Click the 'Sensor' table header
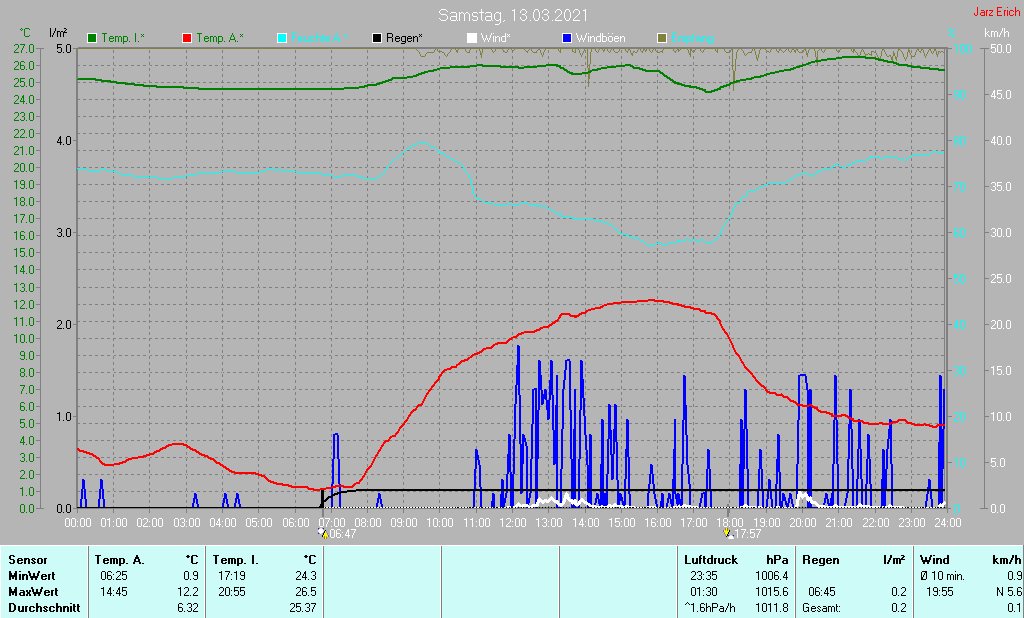 coord(28,560)
